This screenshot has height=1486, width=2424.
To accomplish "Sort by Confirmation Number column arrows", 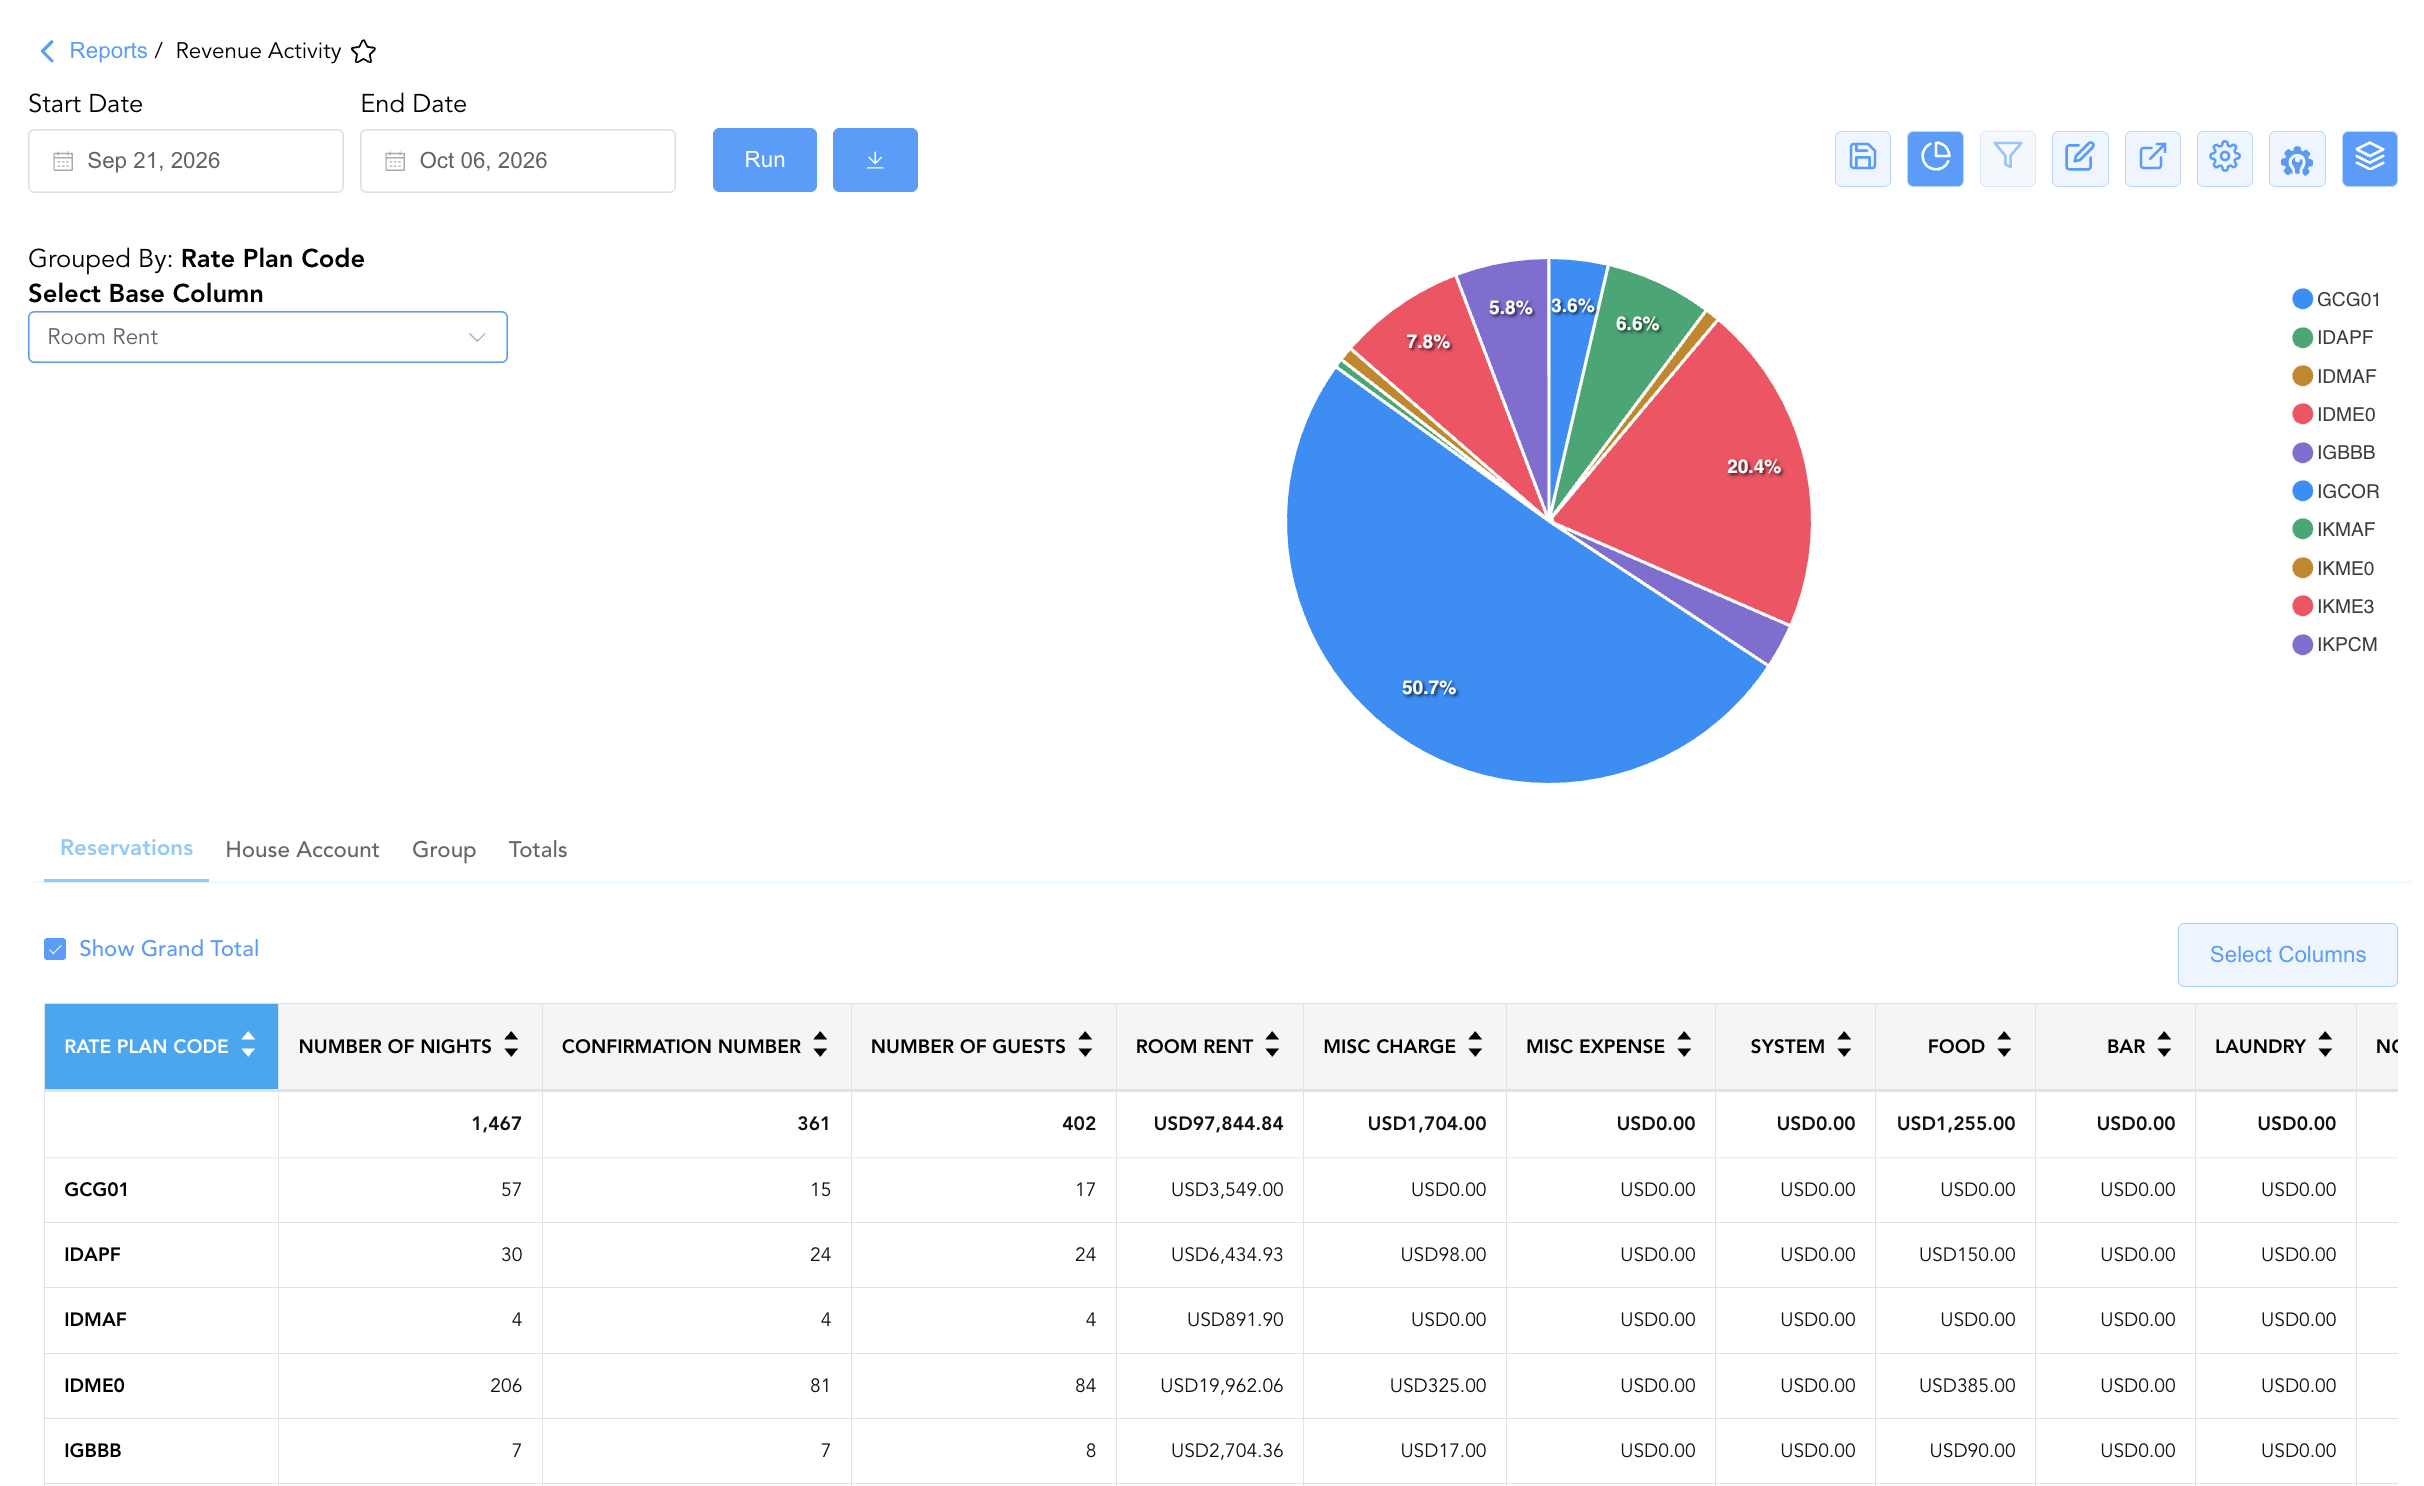I will pyautogui.click(x=820, y=1045).
